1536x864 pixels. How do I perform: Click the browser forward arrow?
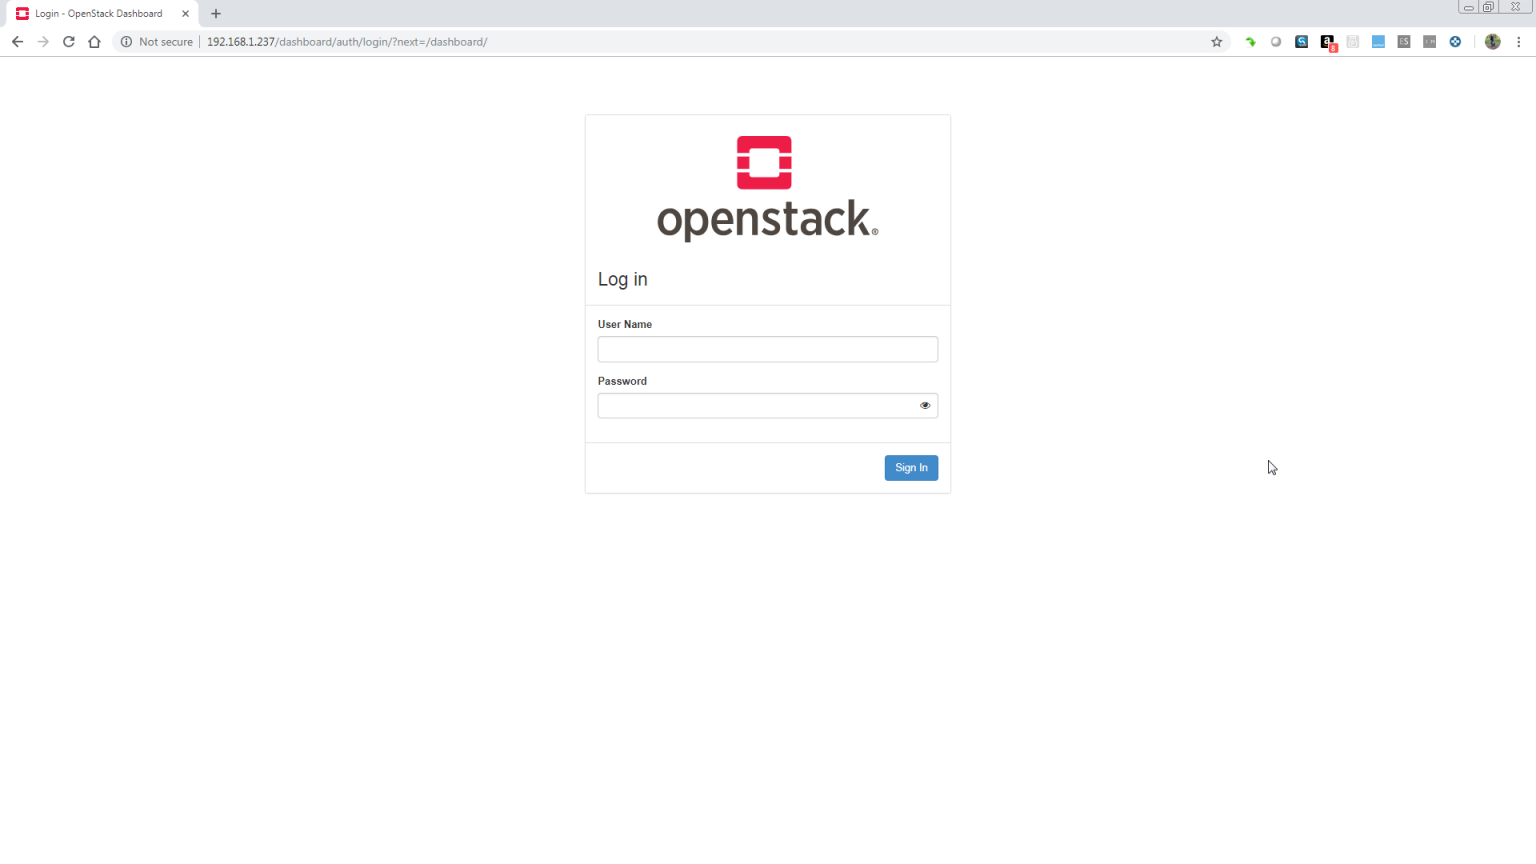[x=43, y=42]
